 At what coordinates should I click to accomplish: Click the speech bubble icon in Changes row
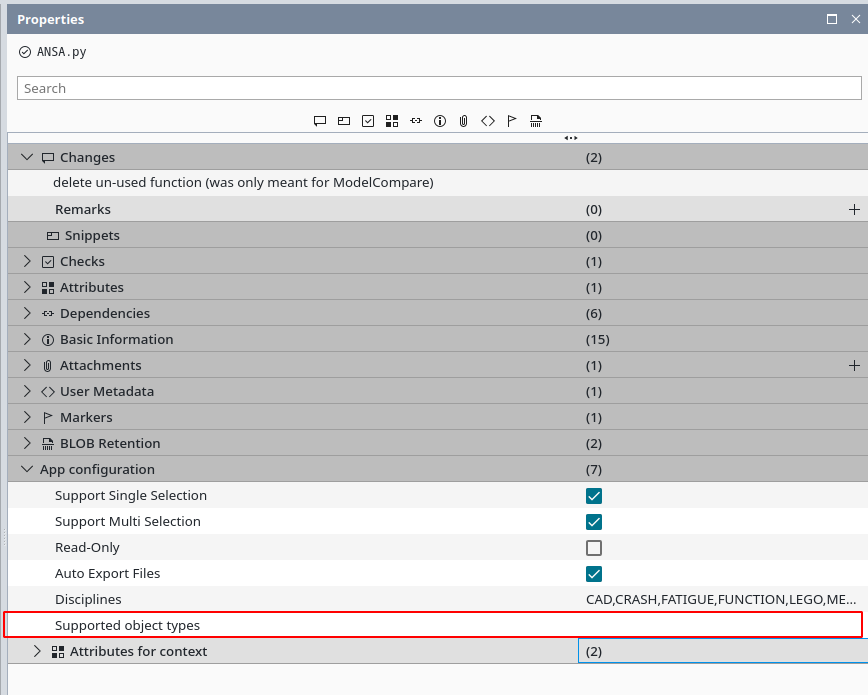point(48,158)
